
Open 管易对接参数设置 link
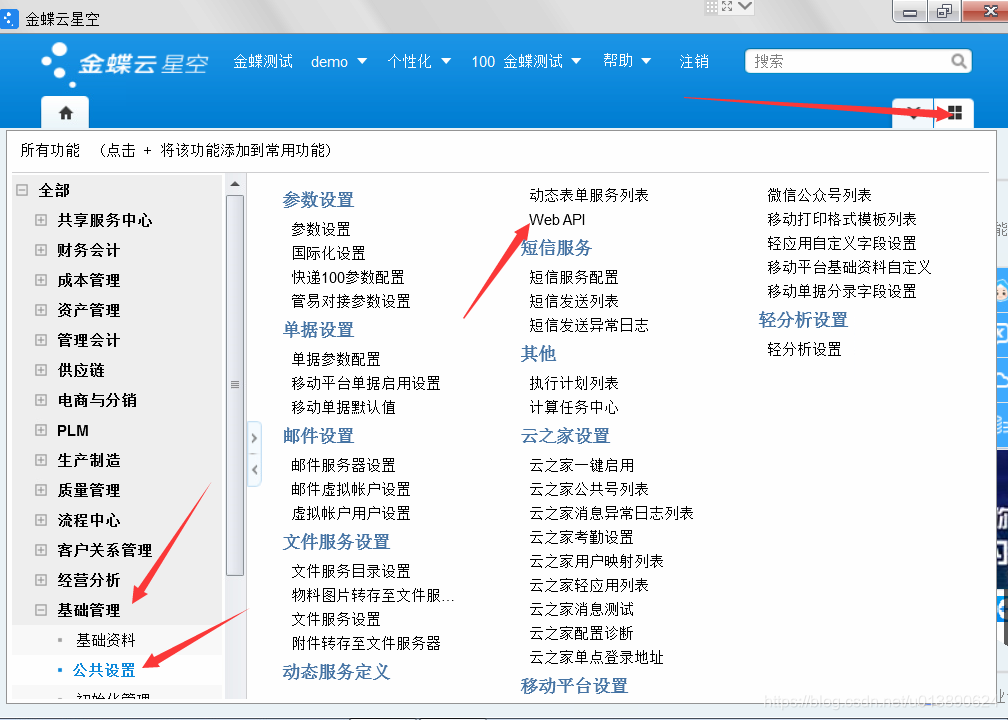(351, 302)
